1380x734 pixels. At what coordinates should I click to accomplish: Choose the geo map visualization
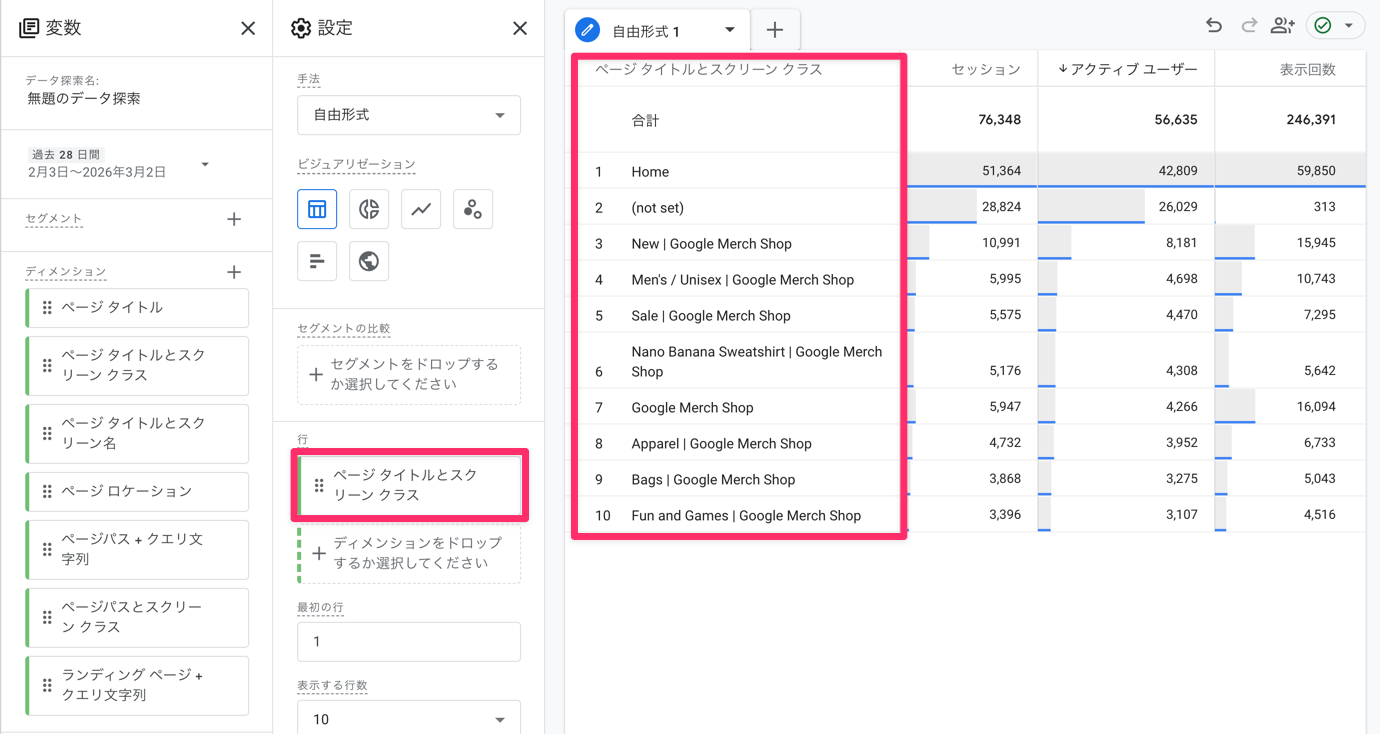click(x=369, y=261)
